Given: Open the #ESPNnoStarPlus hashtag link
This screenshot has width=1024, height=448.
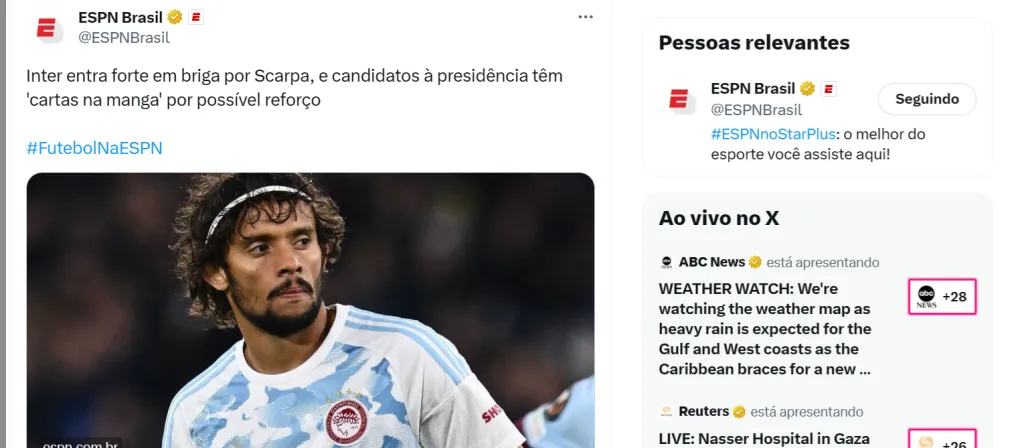Looking at the screenshot, I should (x=773, y=133).
